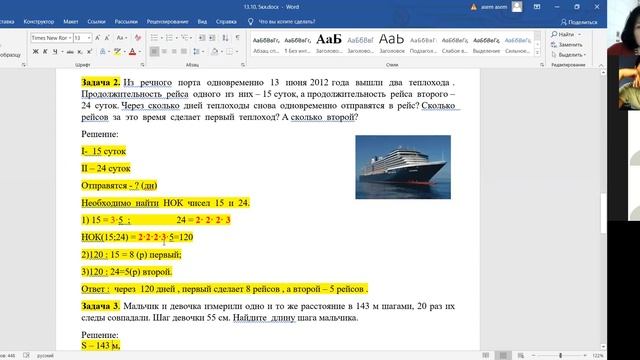The width and height of the screenshot is (640, 360).
Task: Toggle superscript formatting
Action: click(89, 52)
